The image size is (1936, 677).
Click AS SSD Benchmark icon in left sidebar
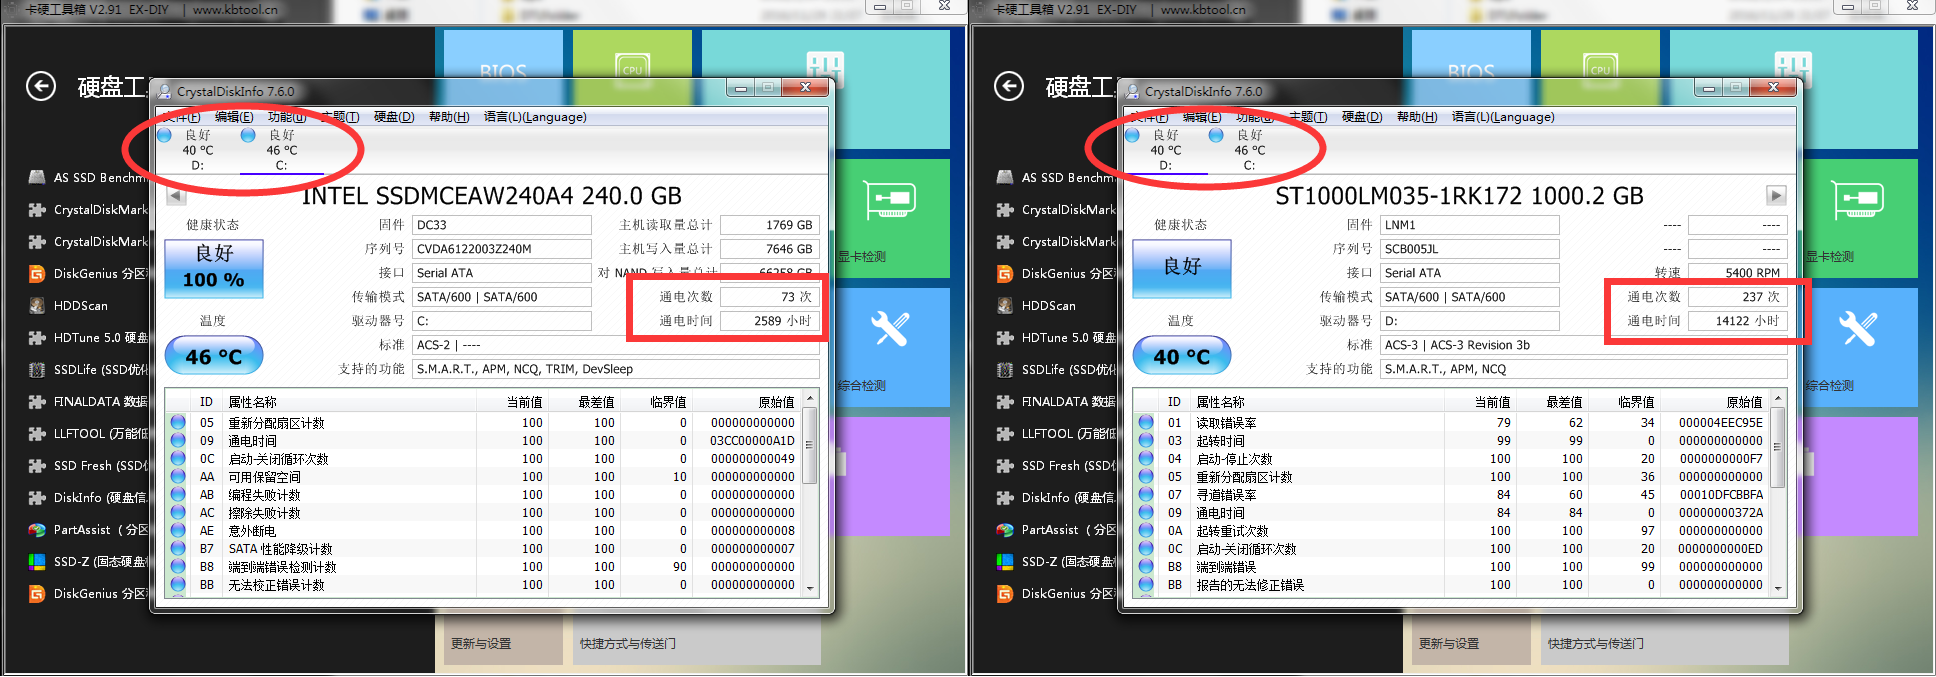point(37,178)
